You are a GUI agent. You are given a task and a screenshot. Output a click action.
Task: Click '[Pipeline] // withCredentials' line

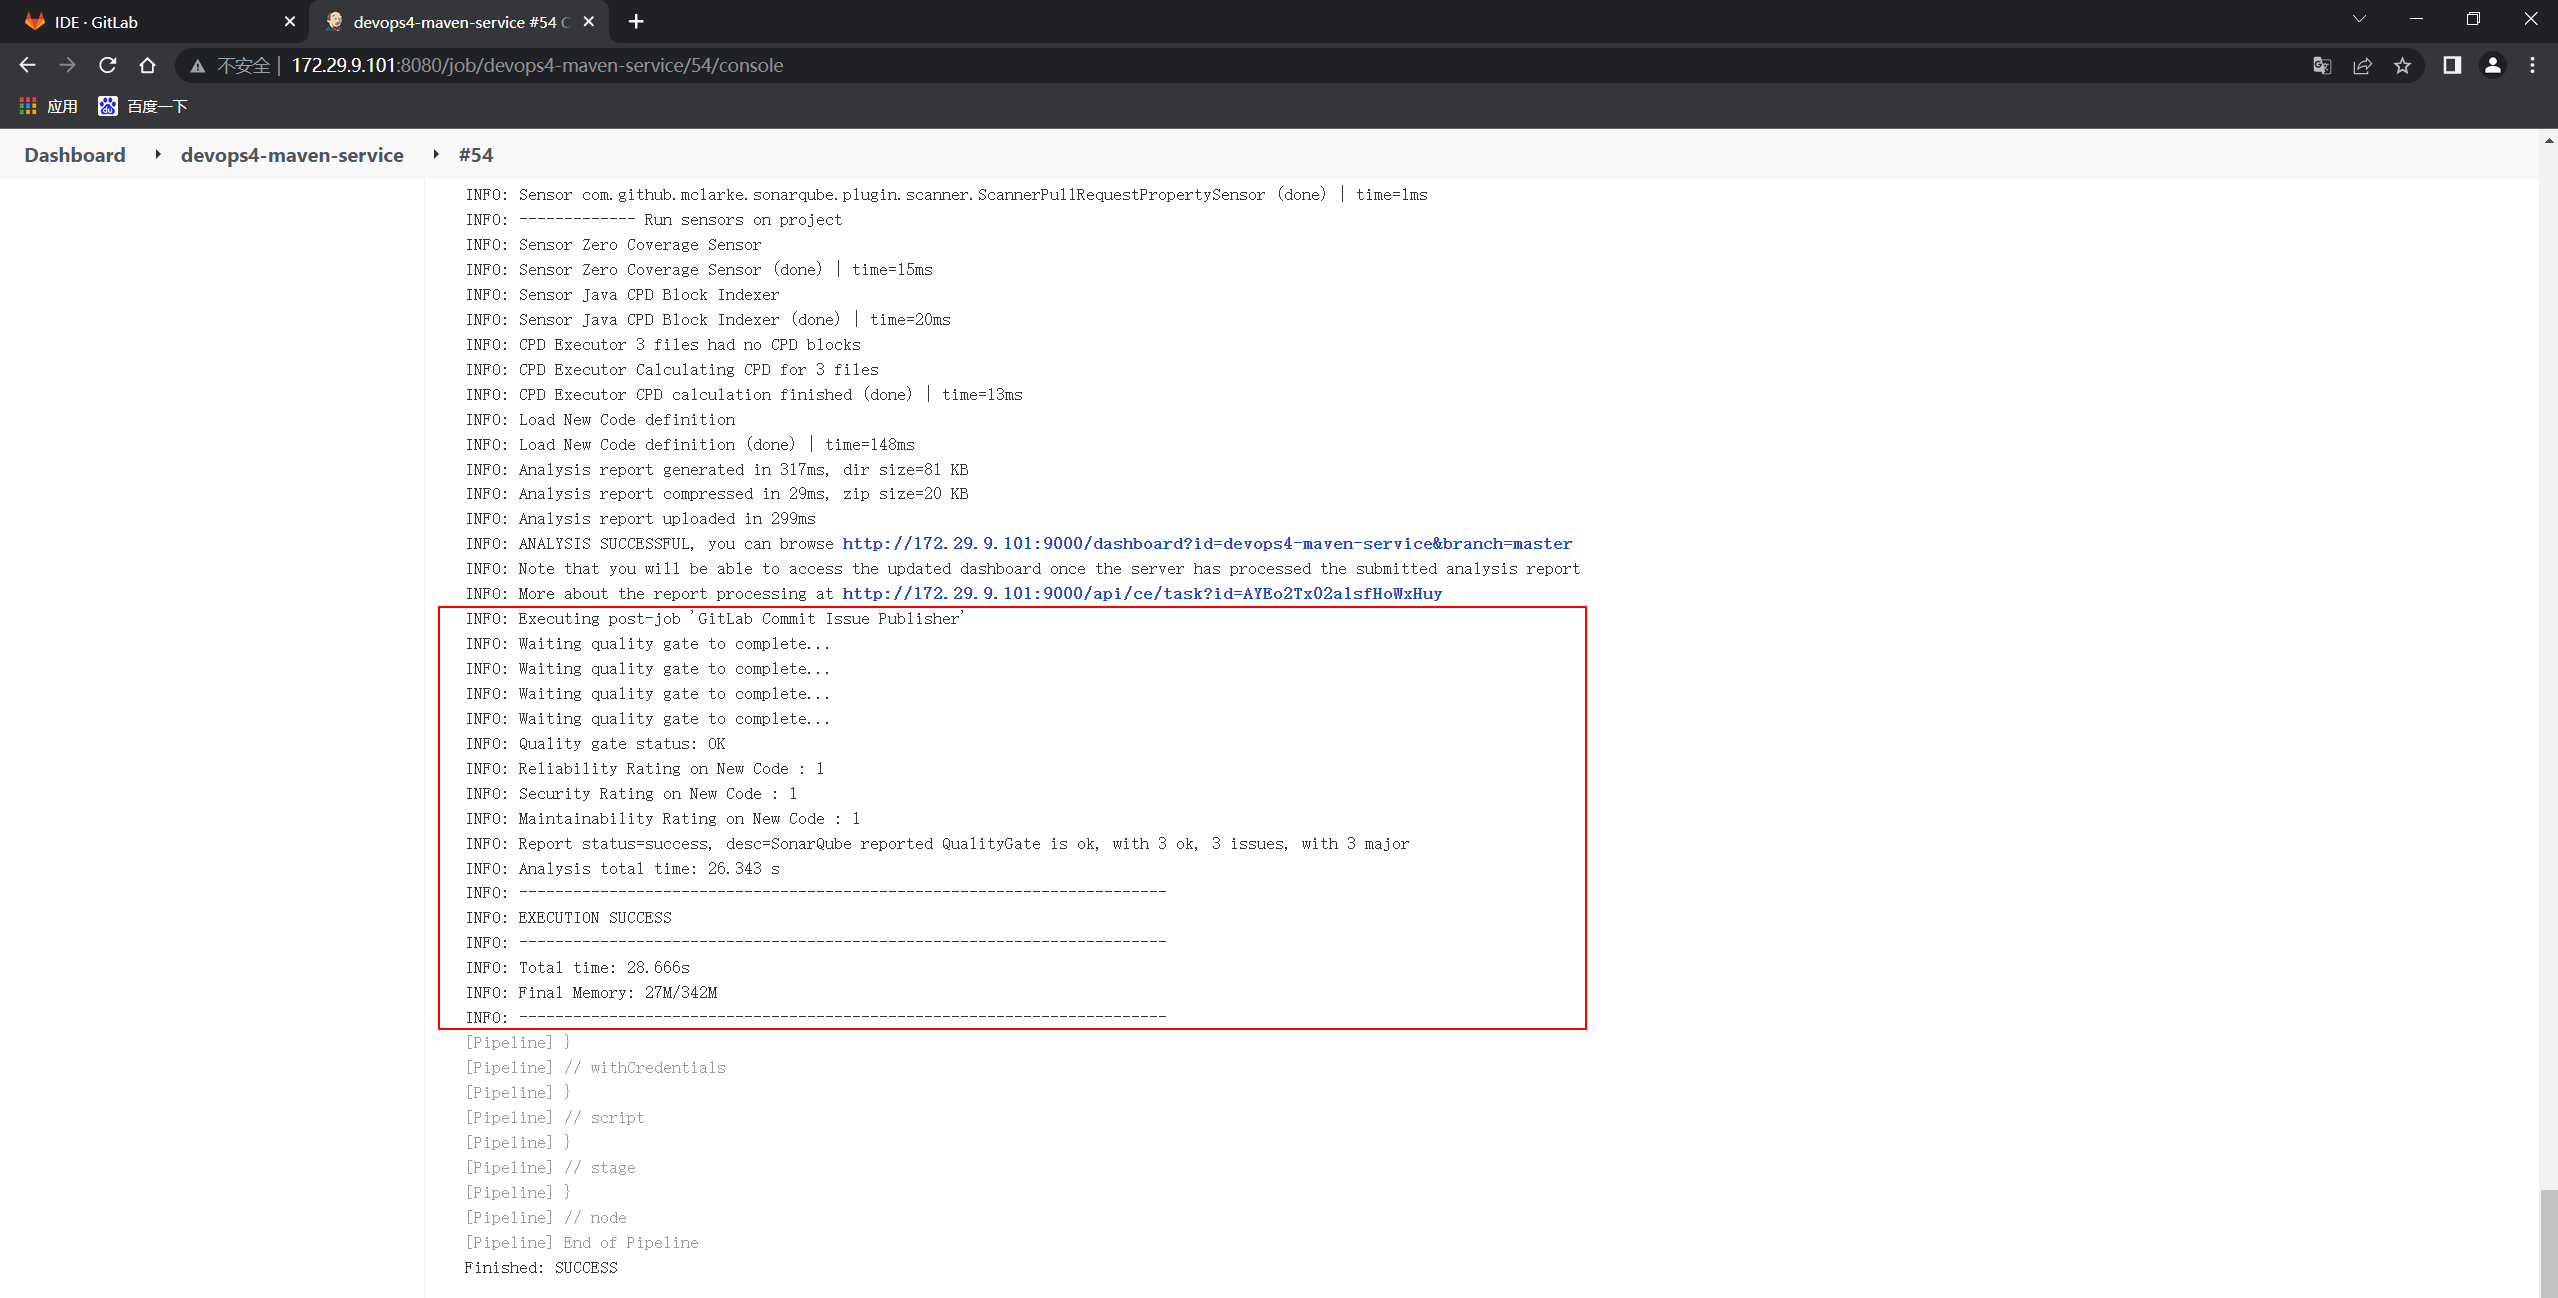(595, 1068)
